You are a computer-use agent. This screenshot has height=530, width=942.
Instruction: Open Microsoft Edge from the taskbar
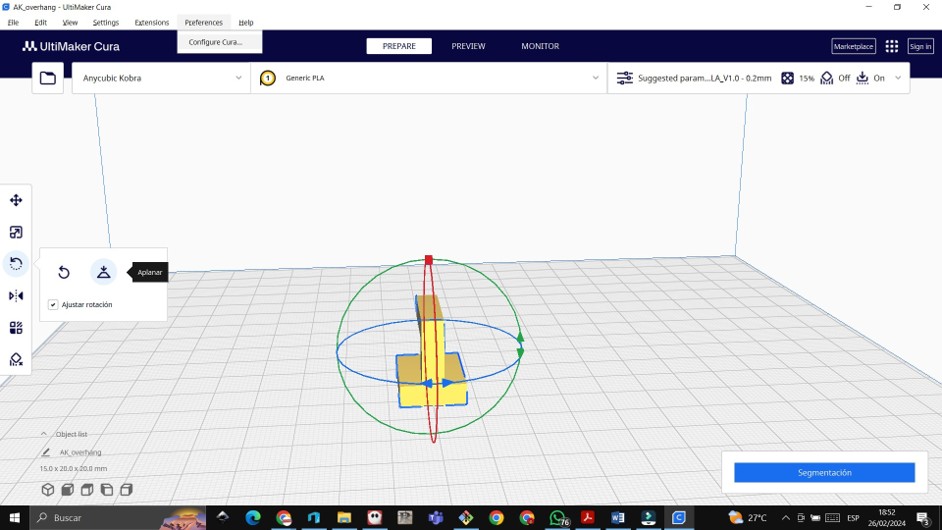[253, 517]
